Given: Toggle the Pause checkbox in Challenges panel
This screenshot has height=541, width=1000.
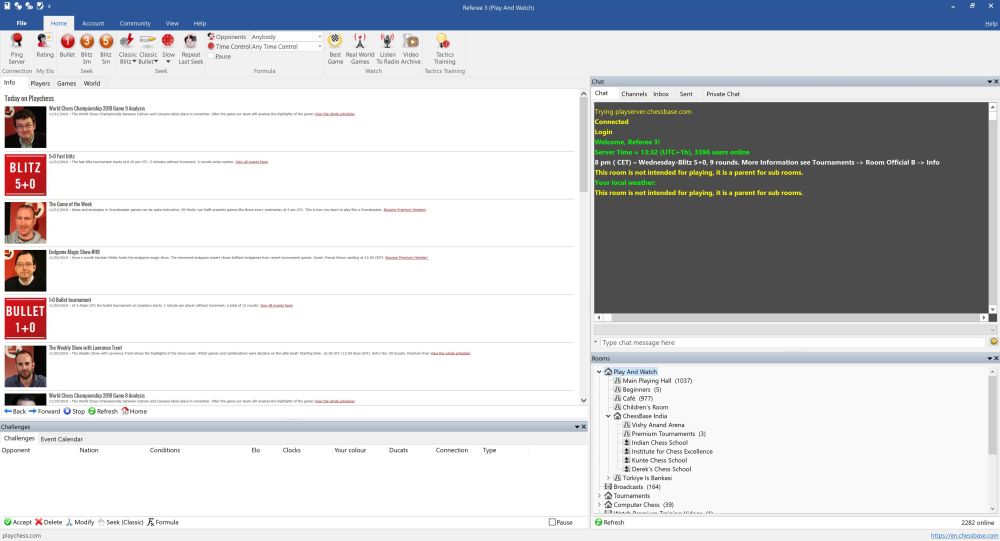Looking at the screenshot, I should (552, 522).
